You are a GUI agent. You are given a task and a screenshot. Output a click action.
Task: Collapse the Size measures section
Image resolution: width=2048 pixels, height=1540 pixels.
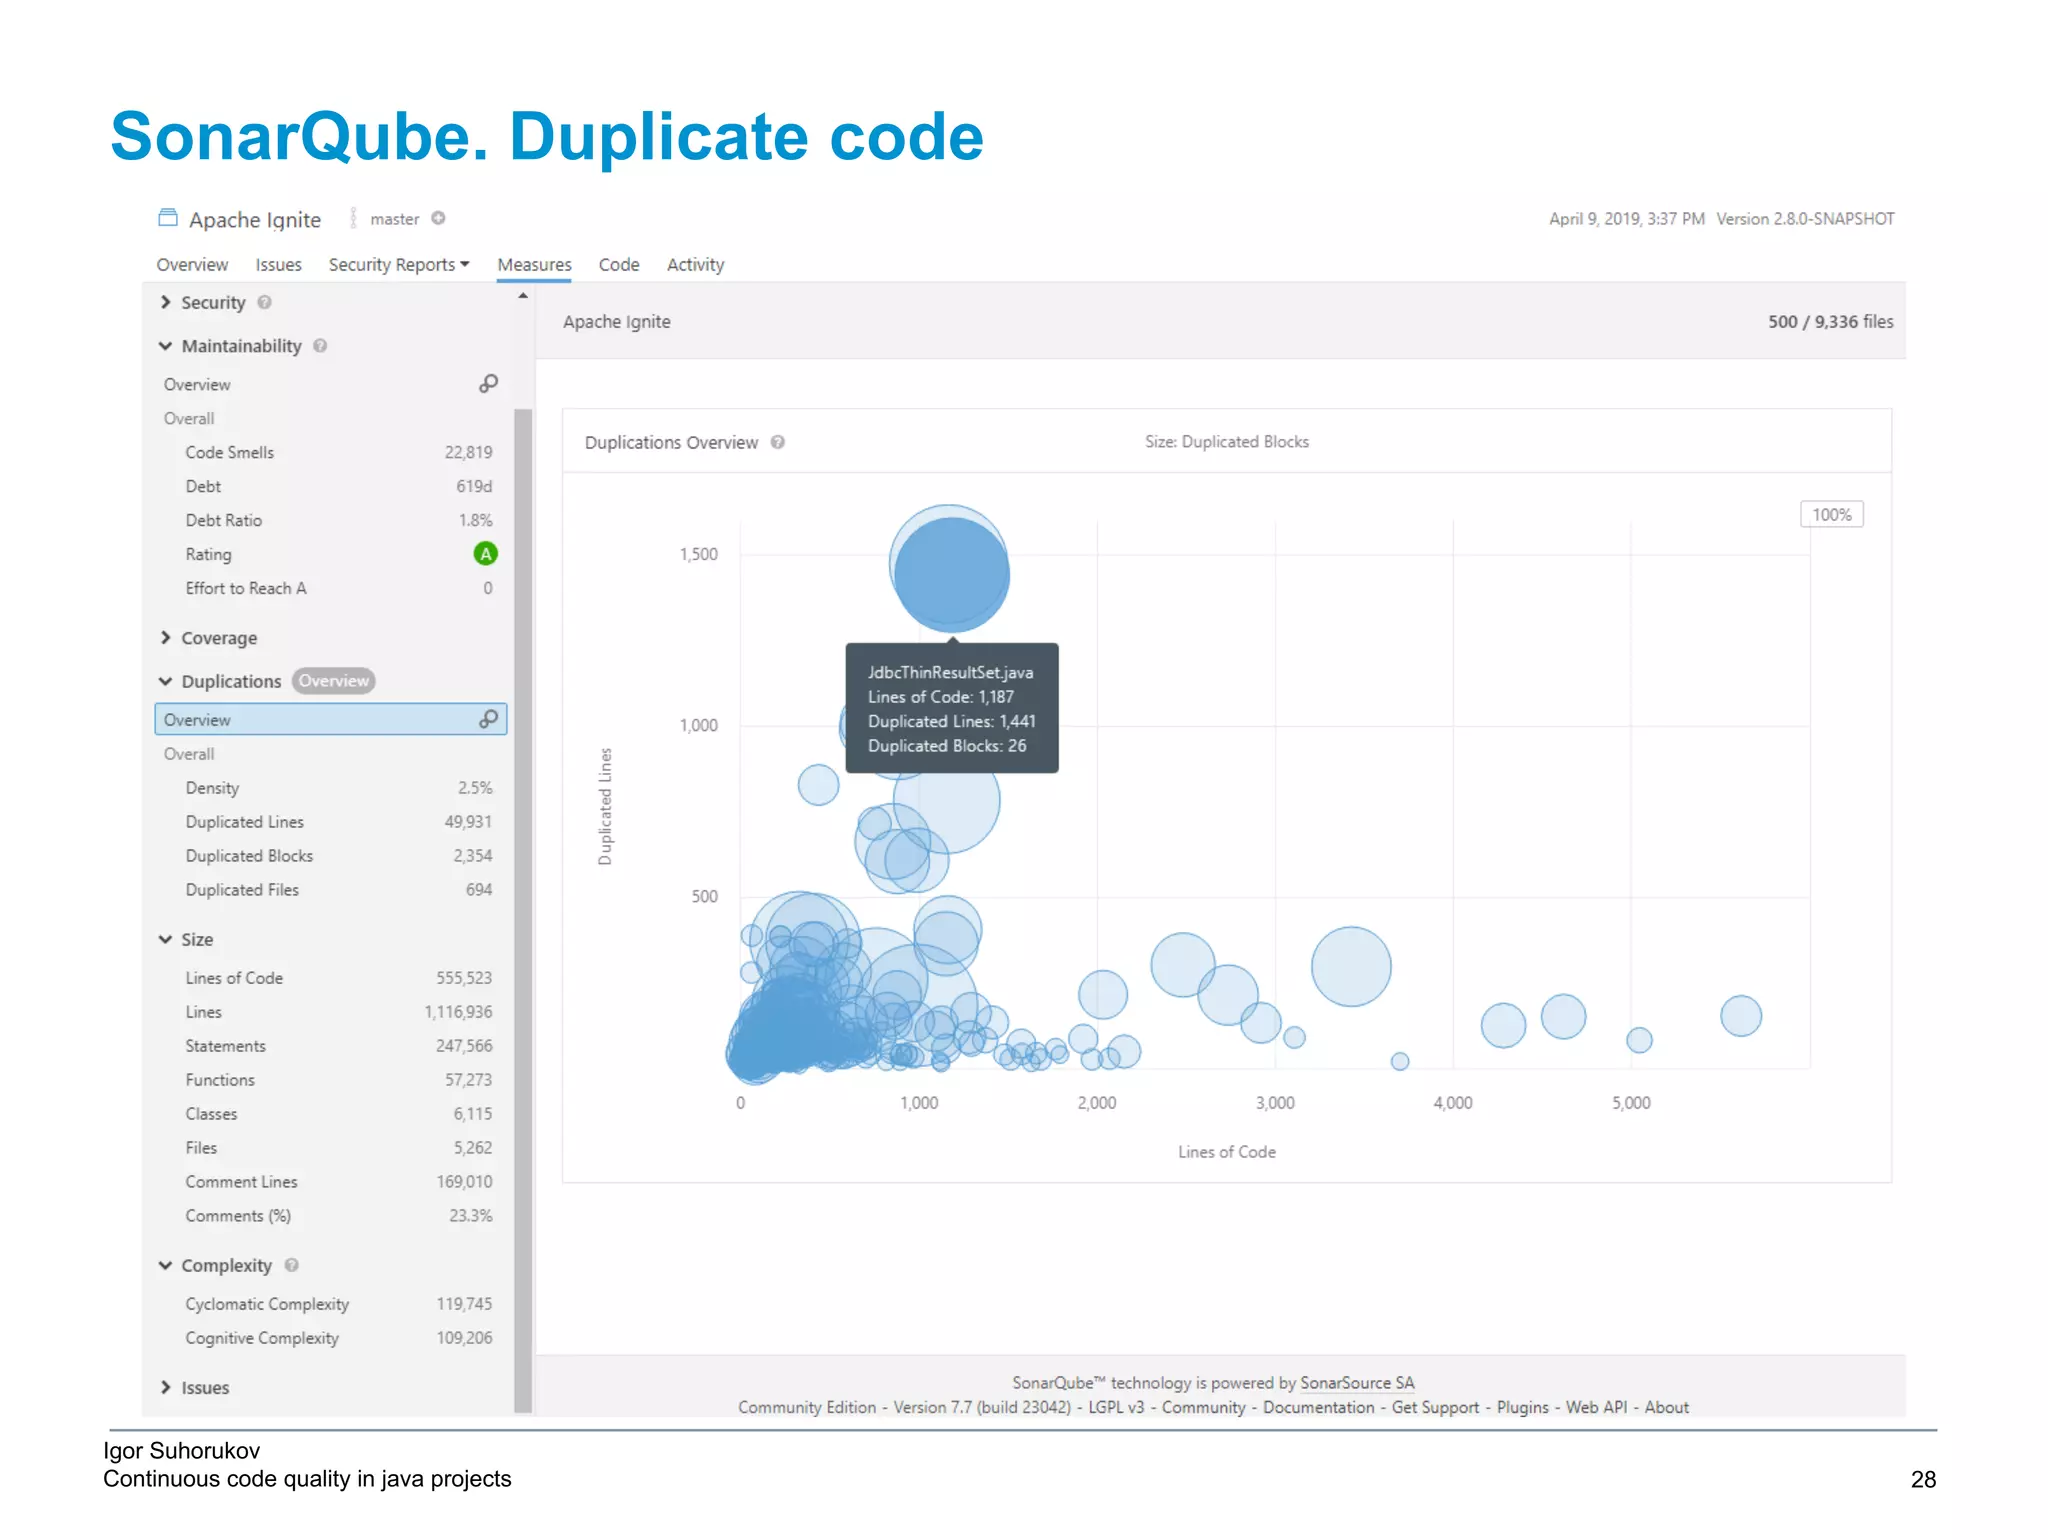166,939
